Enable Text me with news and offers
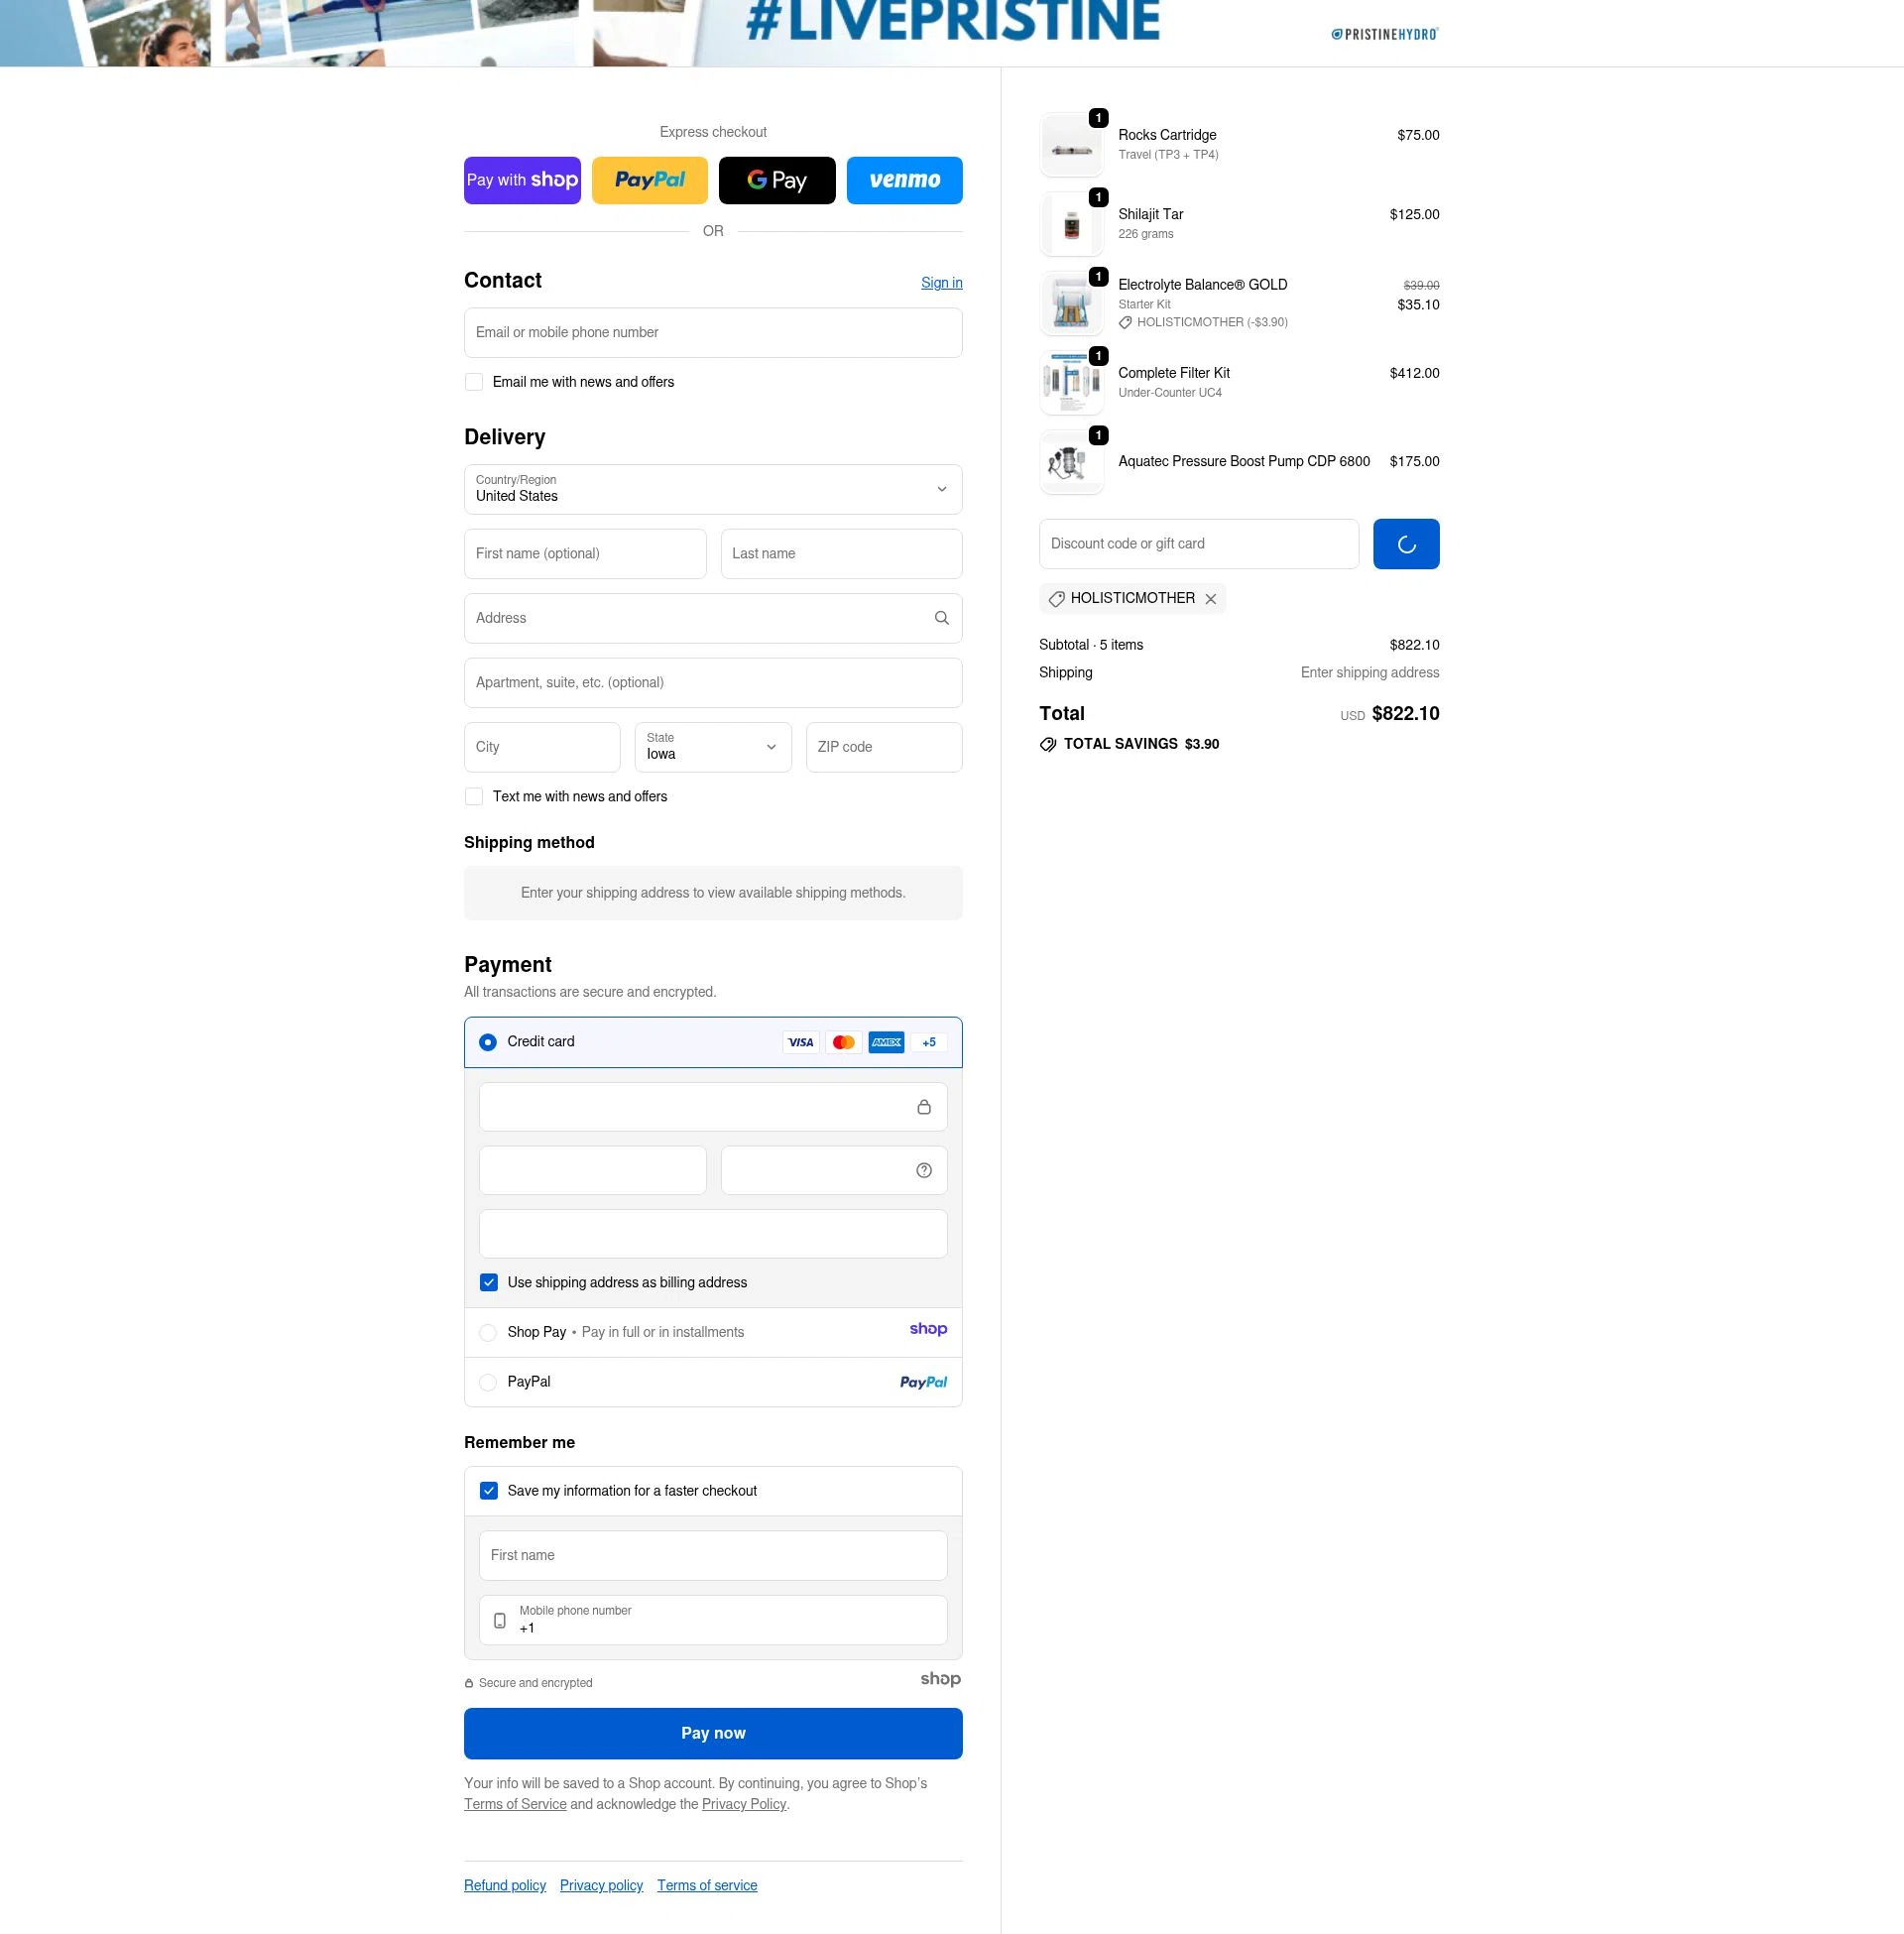This screenshot has height=1934, width=1904. 474,796
